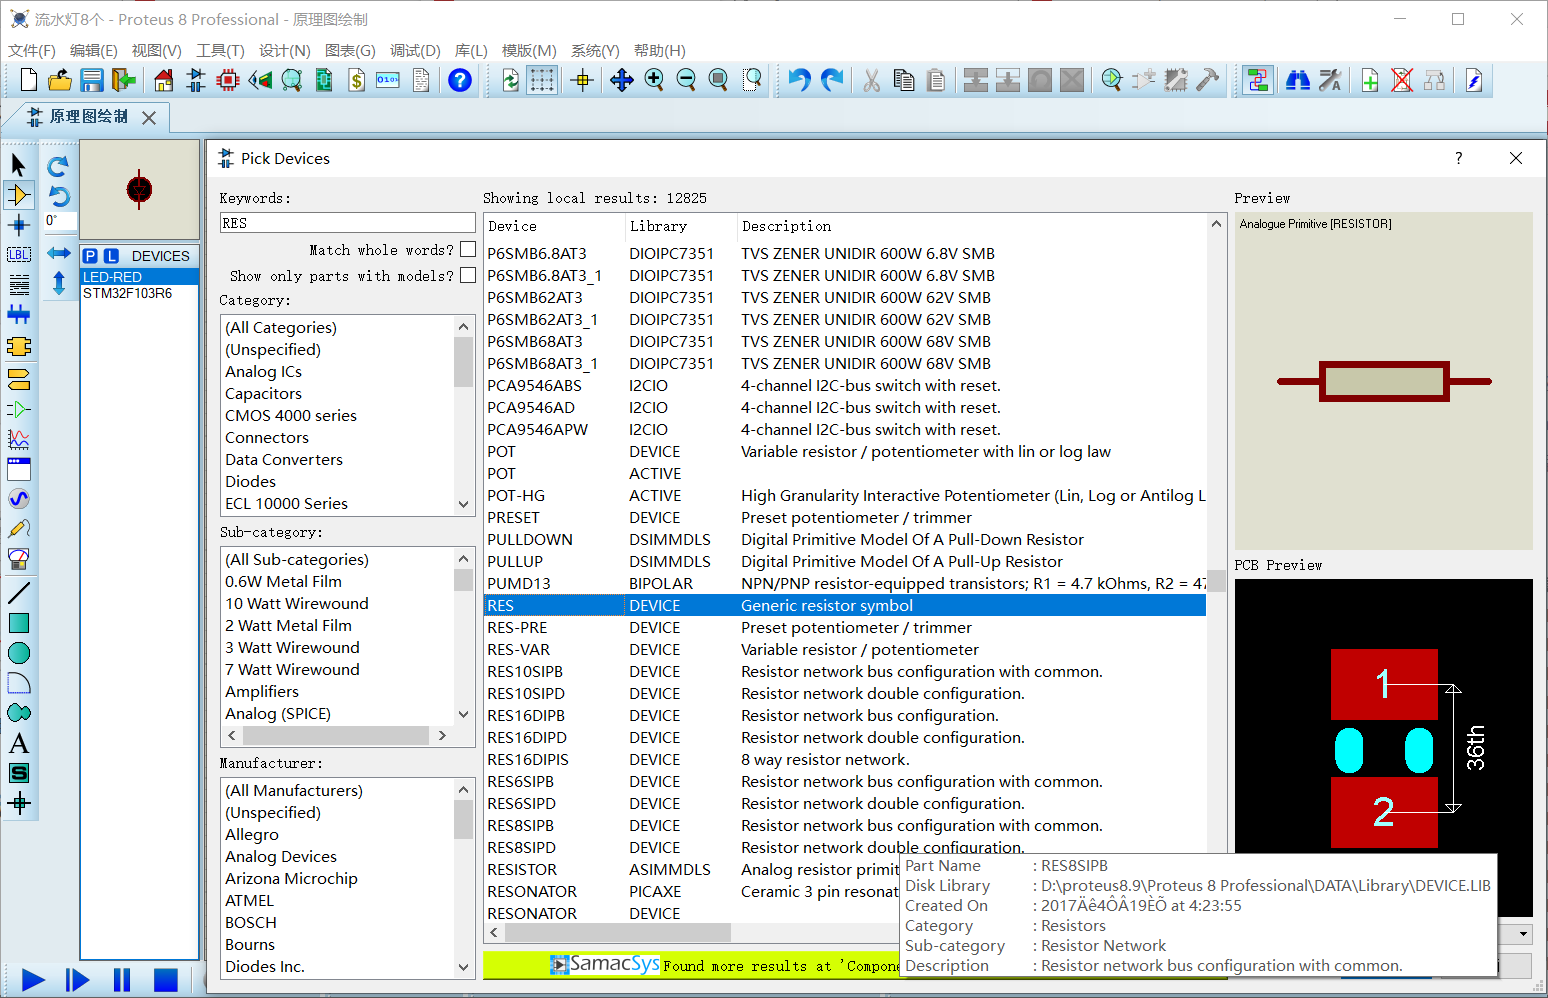The height and width of the screenshot is (998, 1548).
Task: Open the 文件(F) menu
Action: point(32,50)
